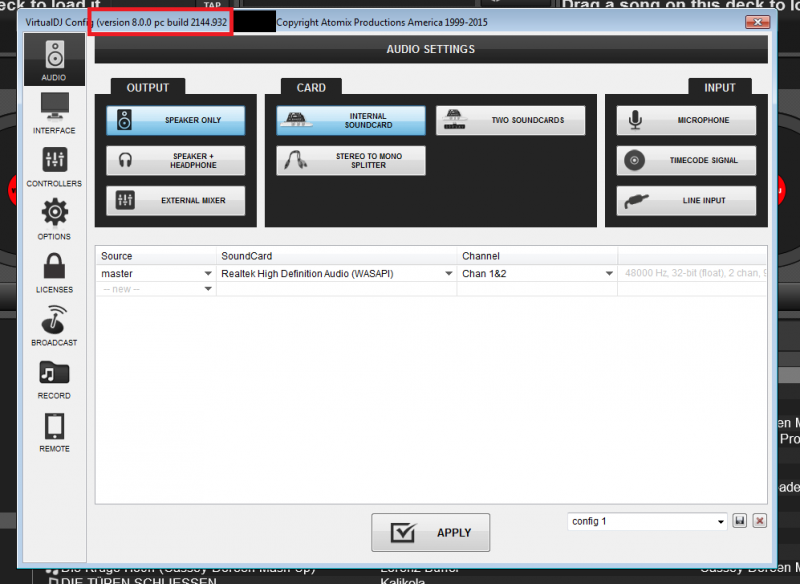
Task: Click the Source column header
Action: click(x=156, y=256)
